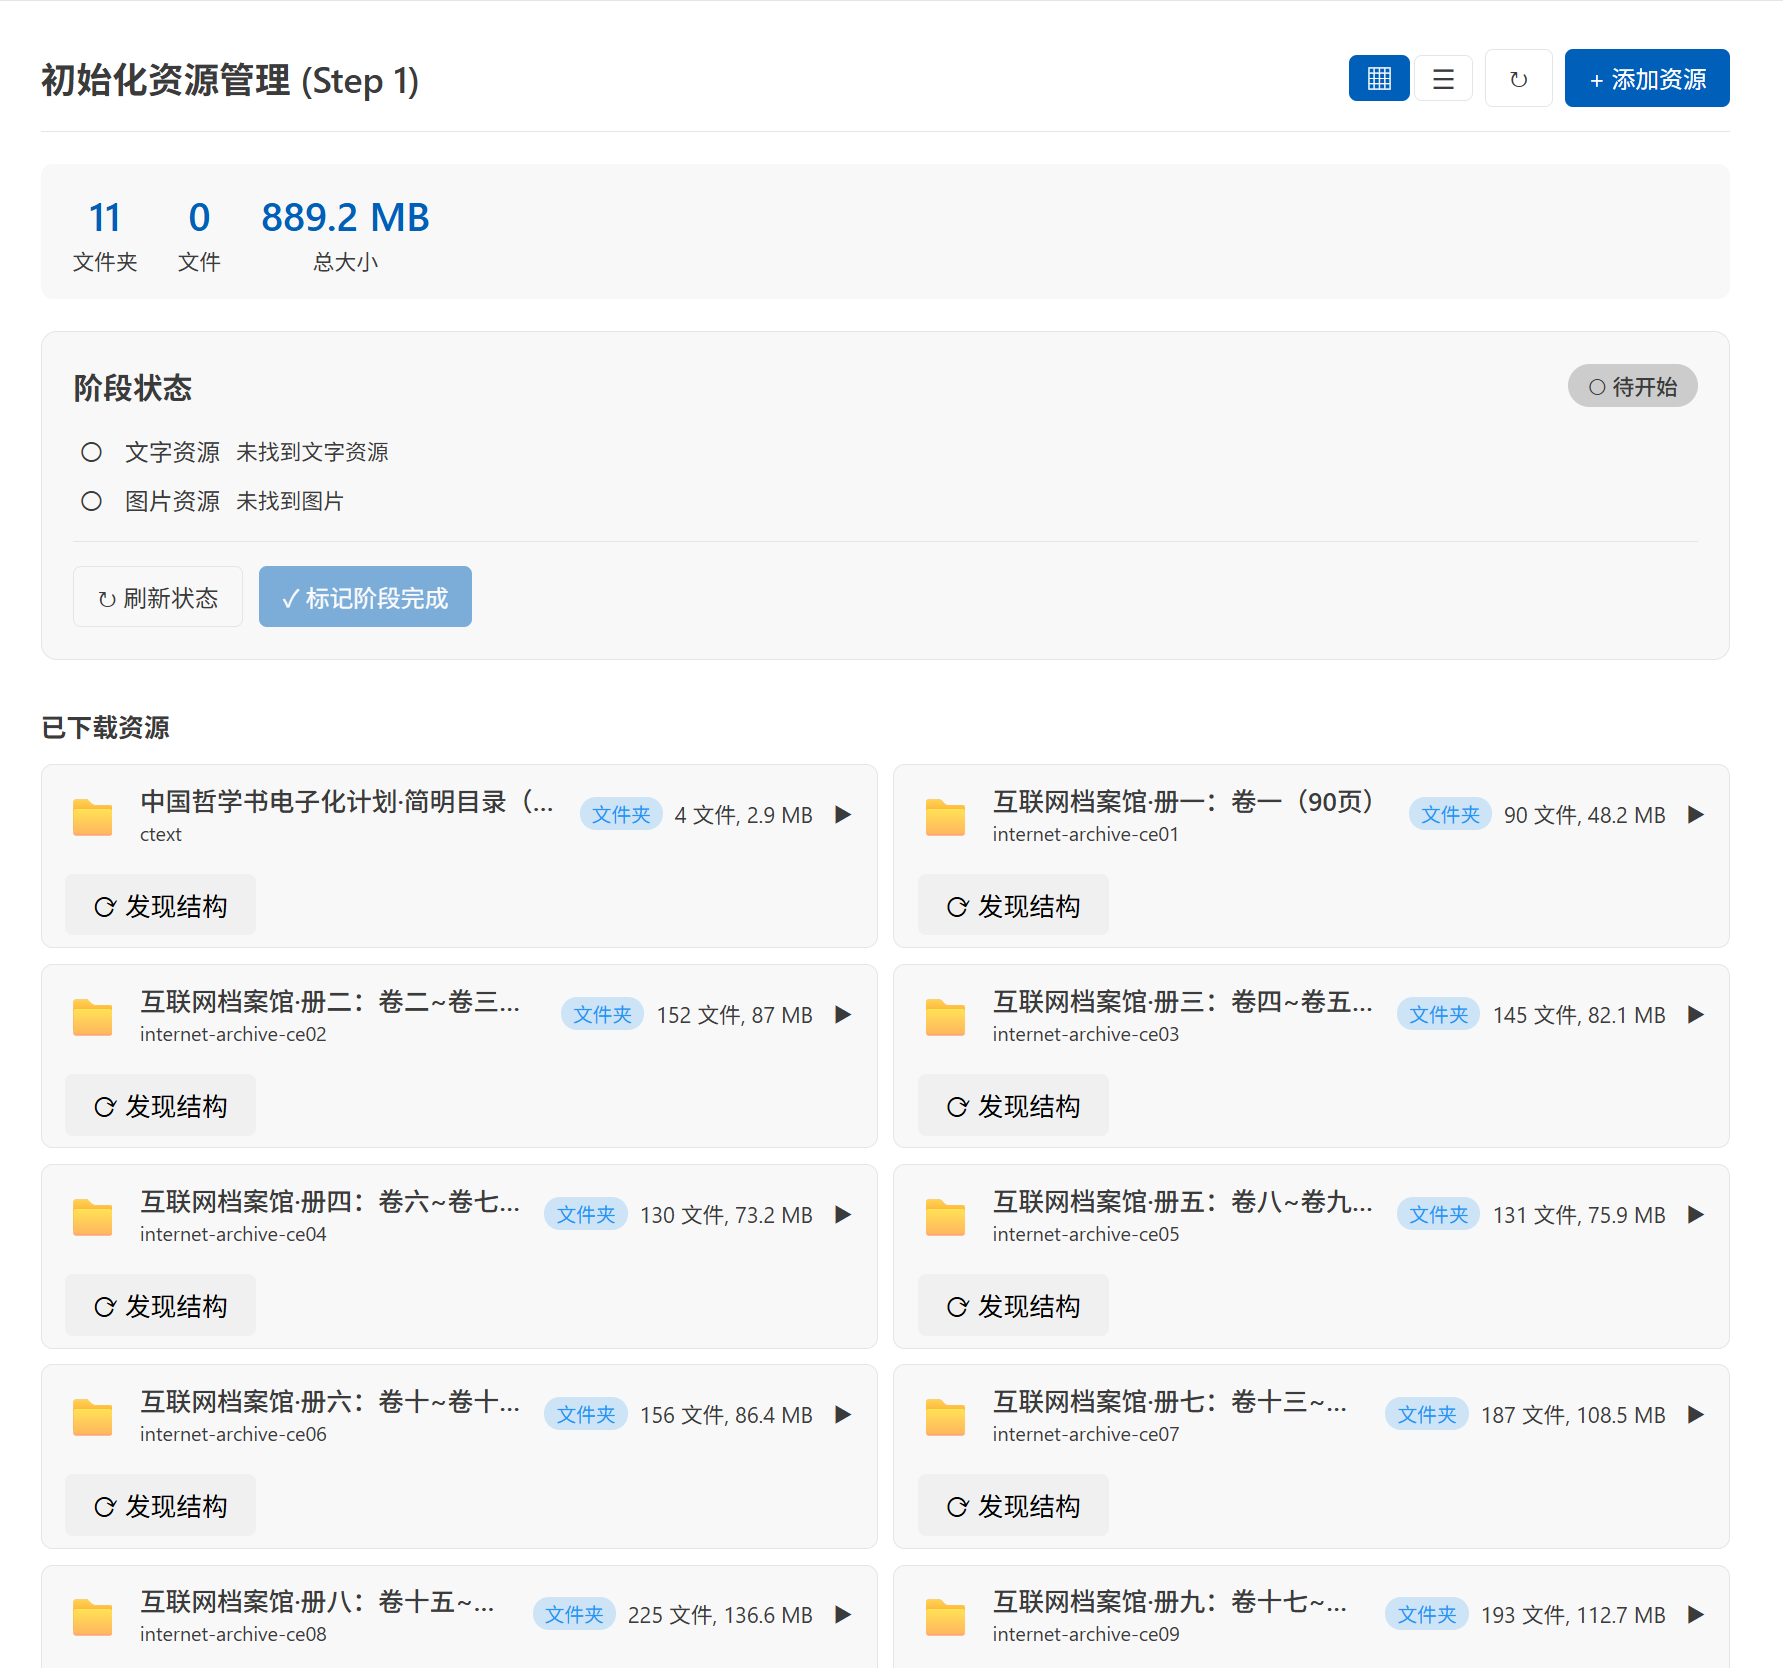The width and height of the screenshot is (1783, 1668).
Task: Switch to list view layout
Action: click(1443, 78)
